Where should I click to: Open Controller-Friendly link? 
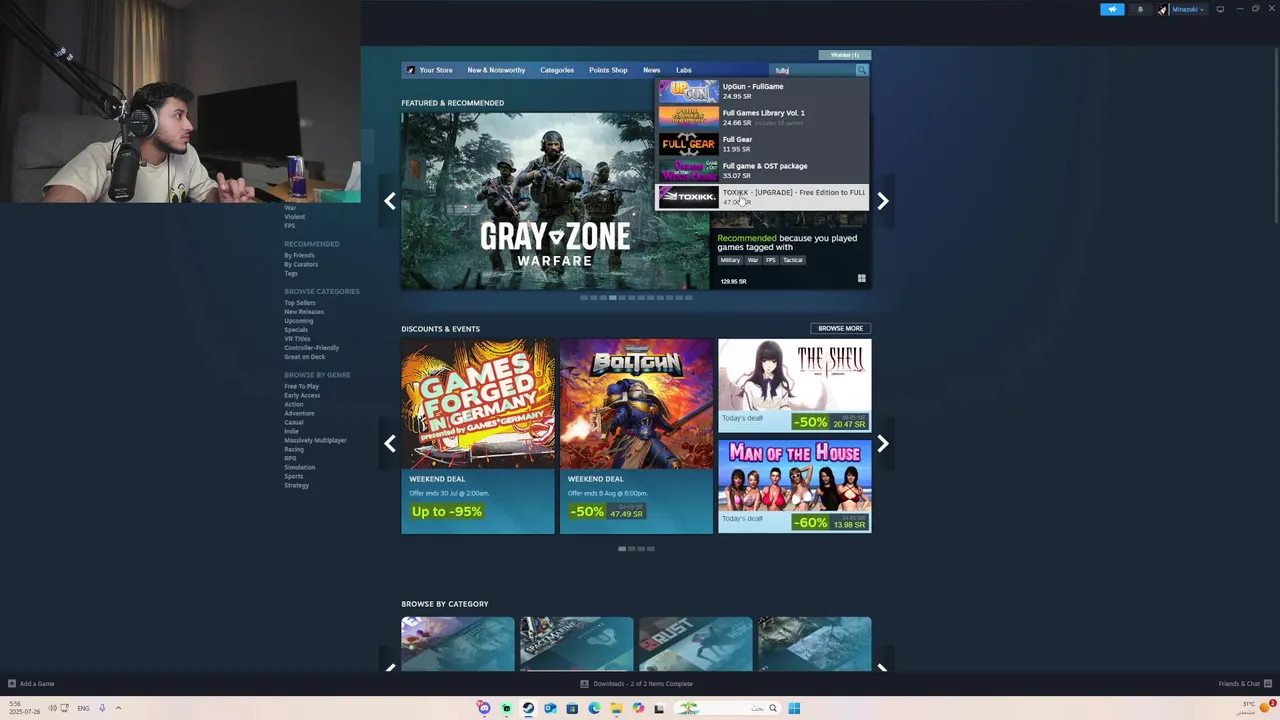tap(311, 348)
